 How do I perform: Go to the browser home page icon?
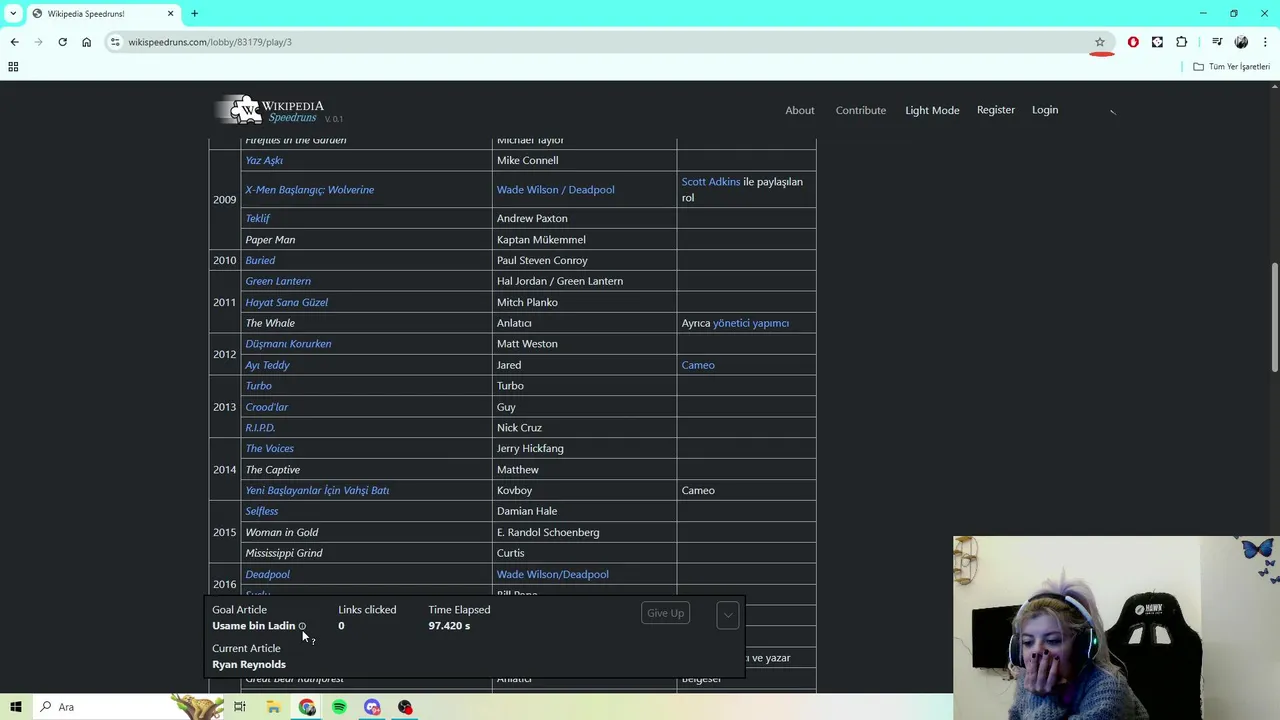(x=86, y=42)
